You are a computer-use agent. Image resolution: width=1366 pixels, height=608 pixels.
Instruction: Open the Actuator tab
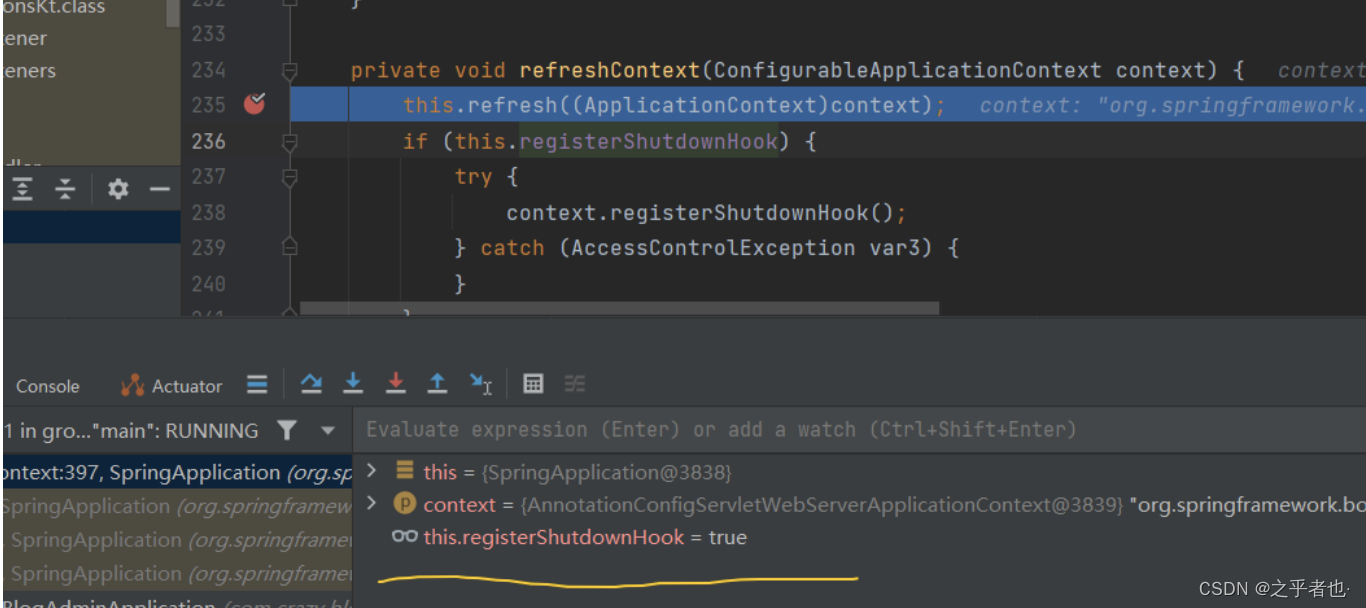click(185, 385)
